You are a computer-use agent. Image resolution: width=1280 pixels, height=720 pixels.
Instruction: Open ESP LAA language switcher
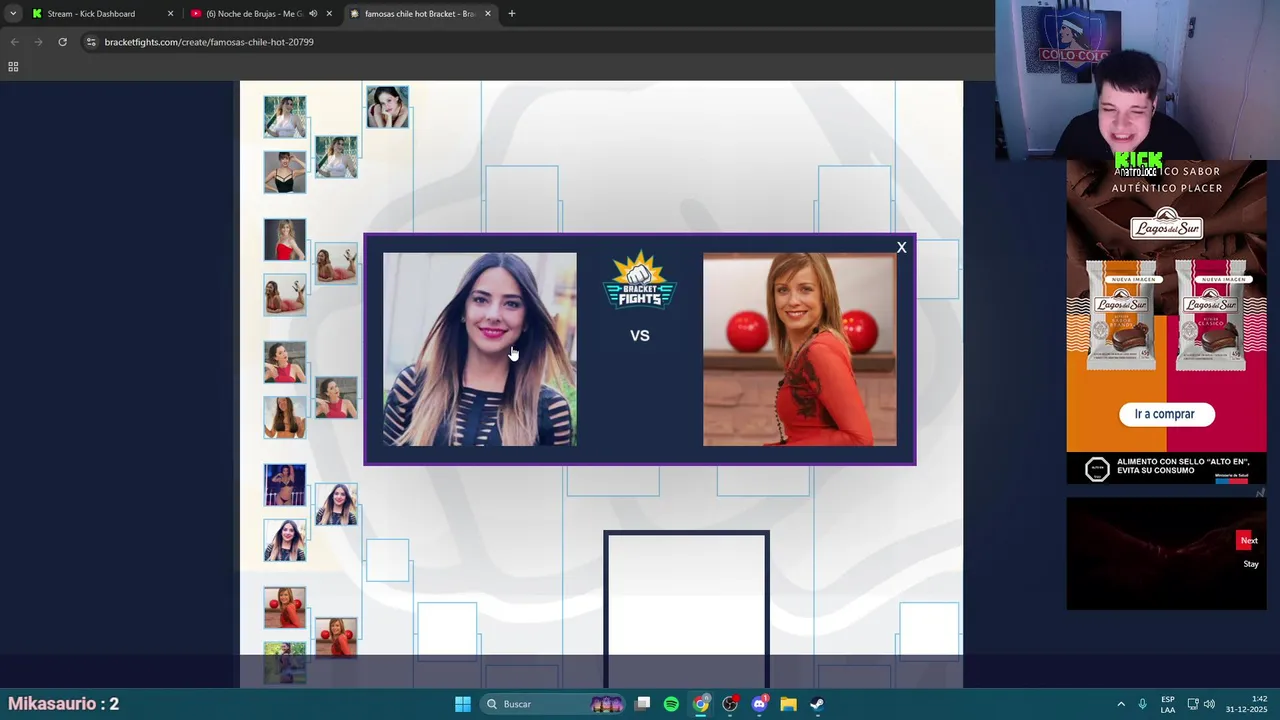pos(1168,704)
